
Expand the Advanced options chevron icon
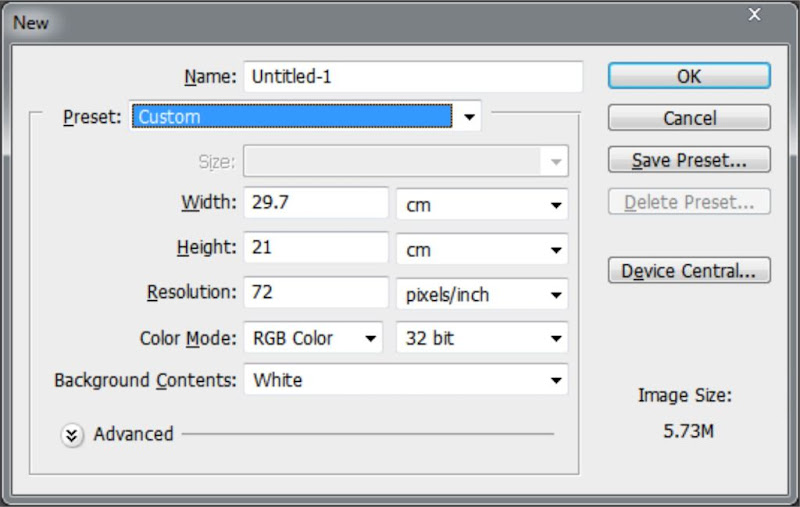click(x=72, y=435)
